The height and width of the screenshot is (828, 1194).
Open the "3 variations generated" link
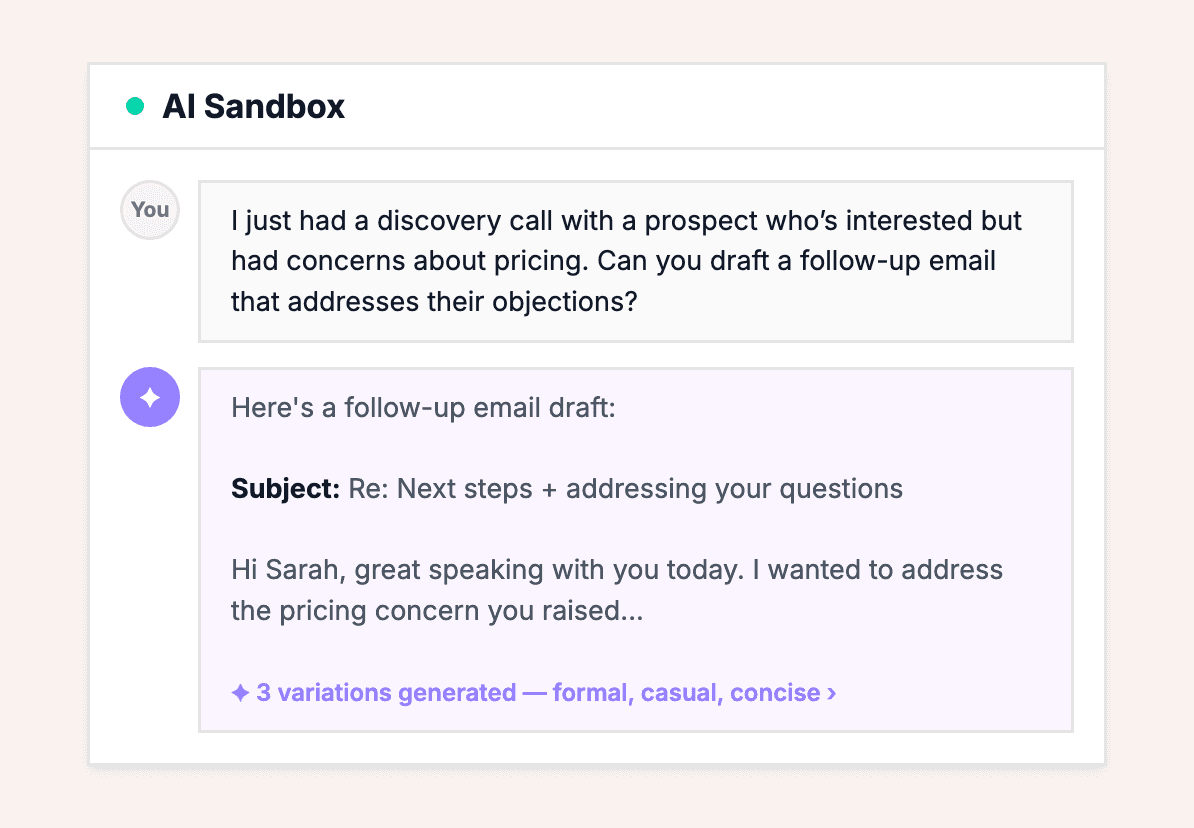[386, 693]
